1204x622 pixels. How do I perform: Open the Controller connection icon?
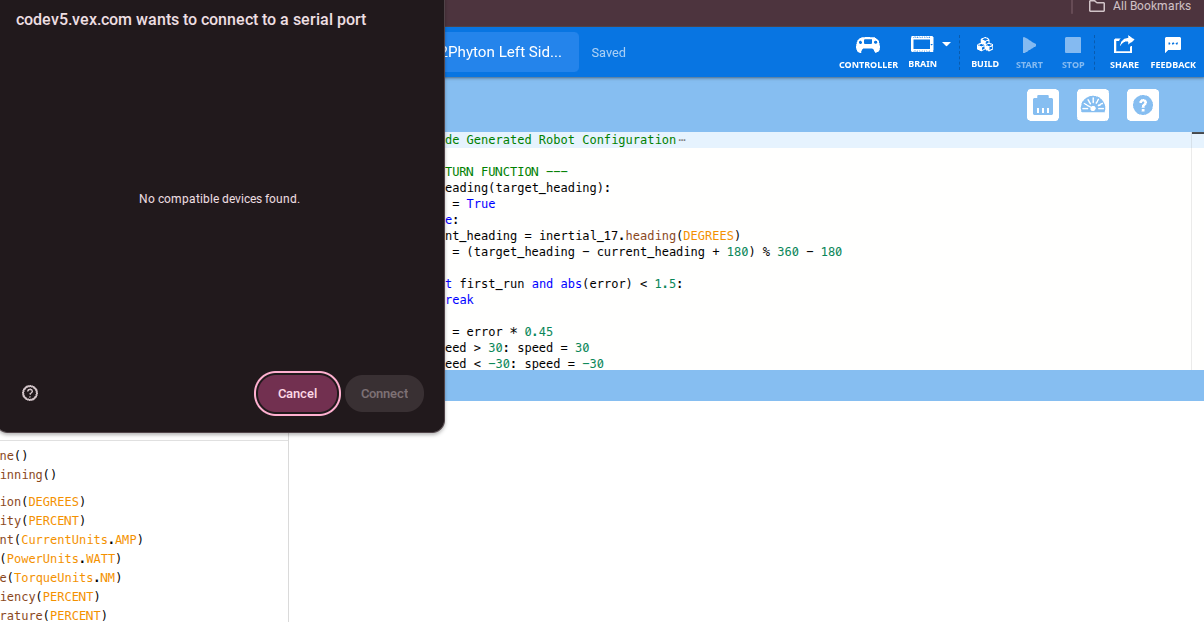868,52
